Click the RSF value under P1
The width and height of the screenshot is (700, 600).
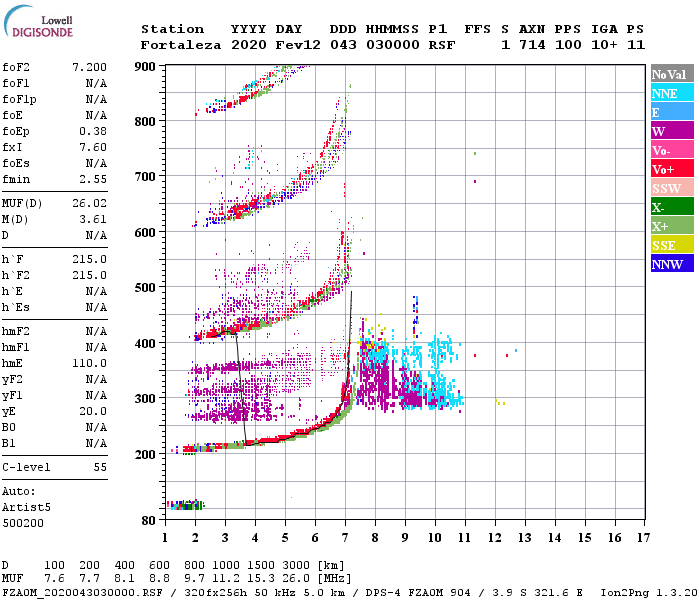[442, 45]
